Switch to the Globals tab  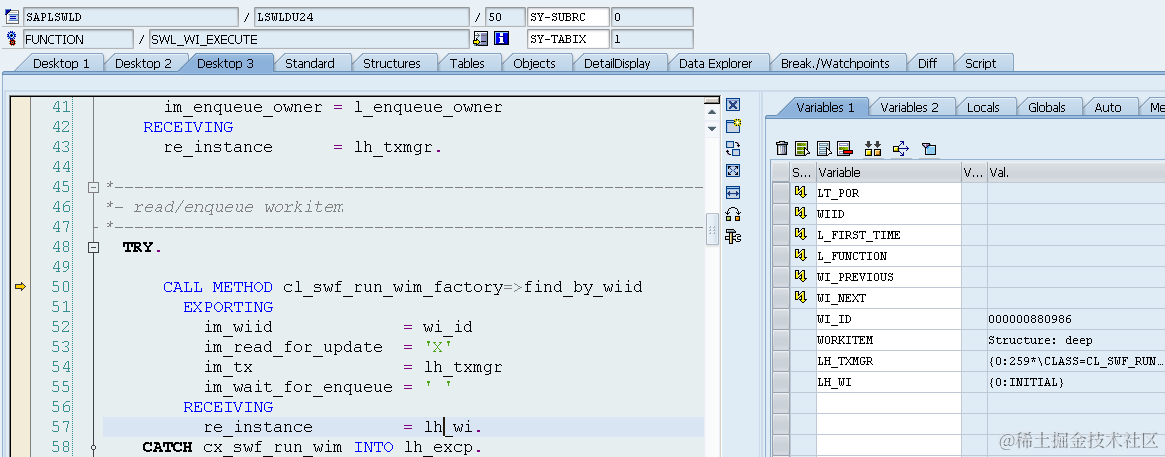(1047, 107)
